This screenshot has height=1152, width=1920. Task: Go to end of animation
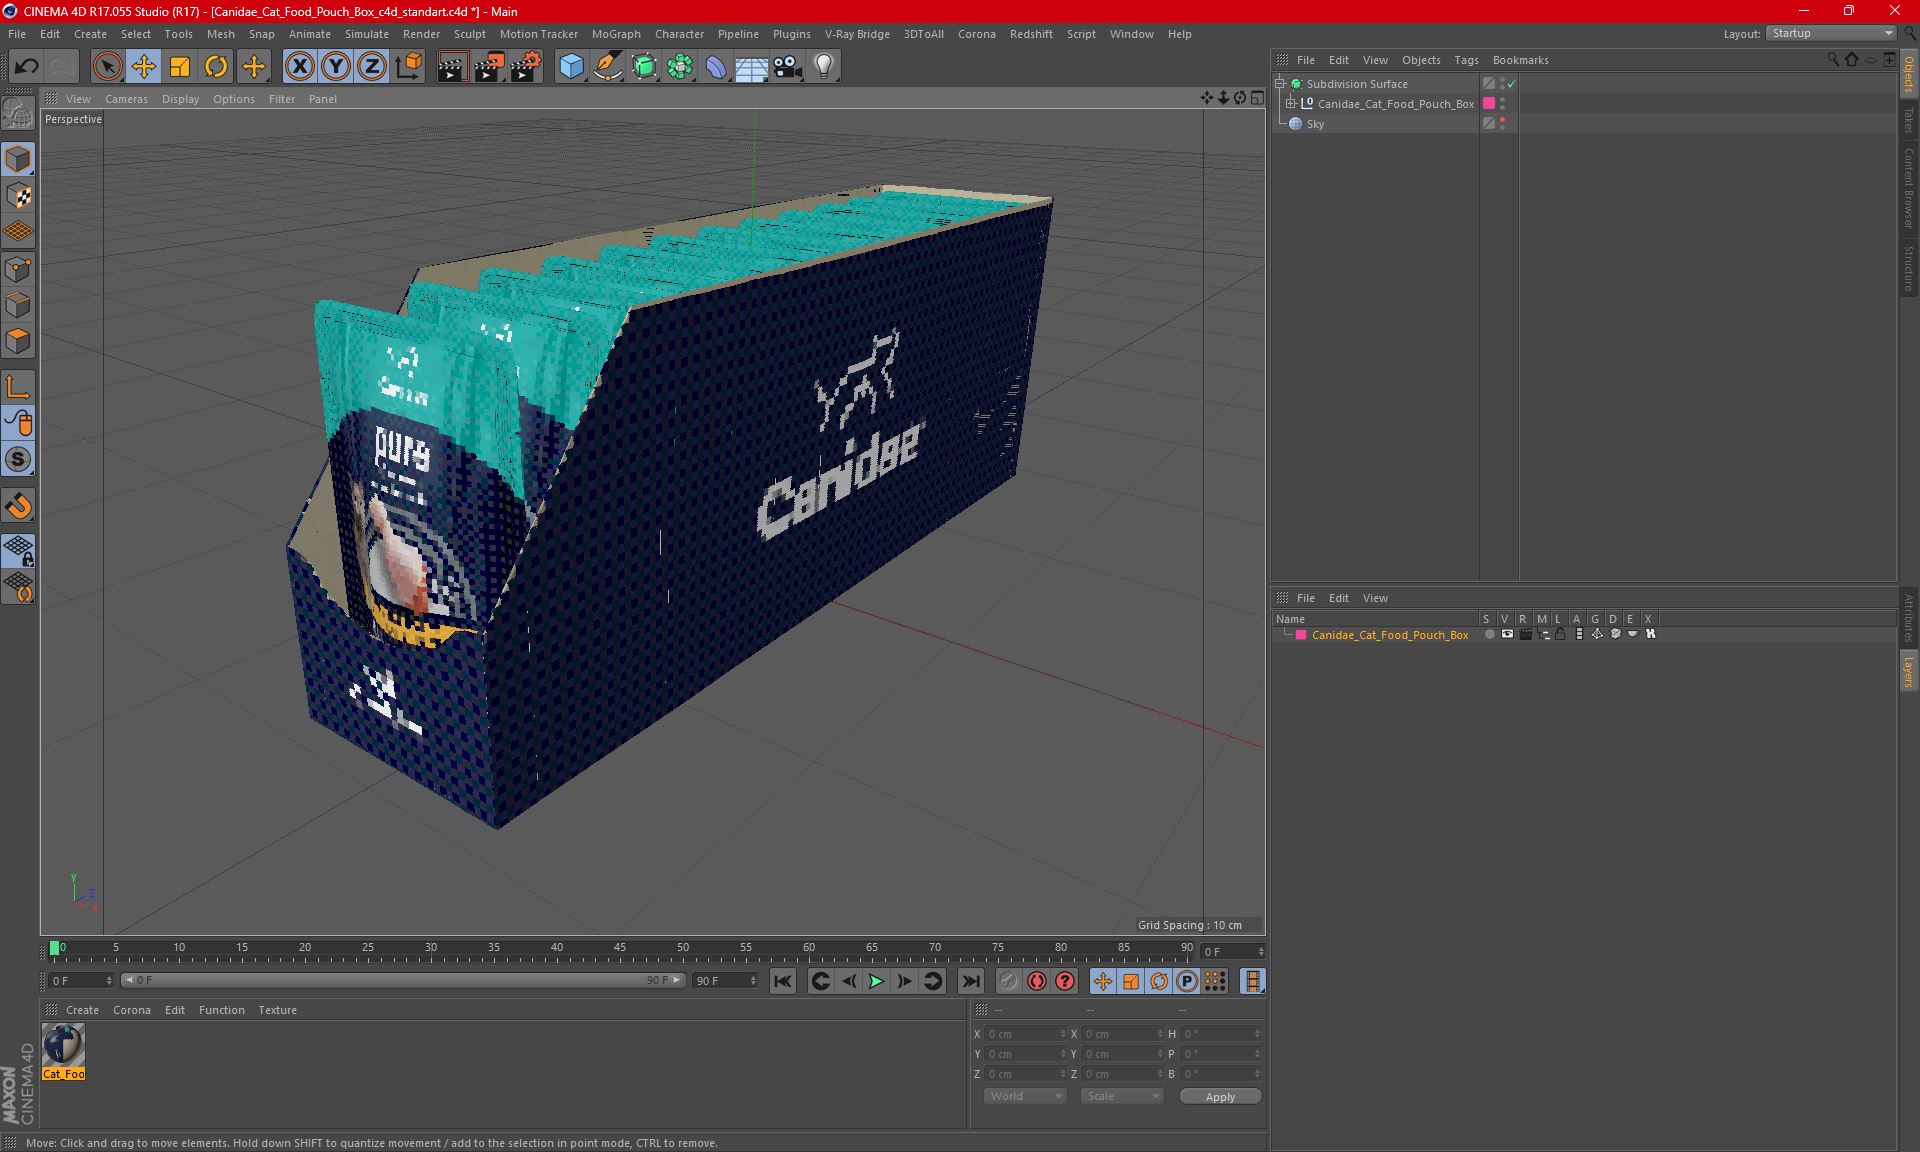click(970, 981)
